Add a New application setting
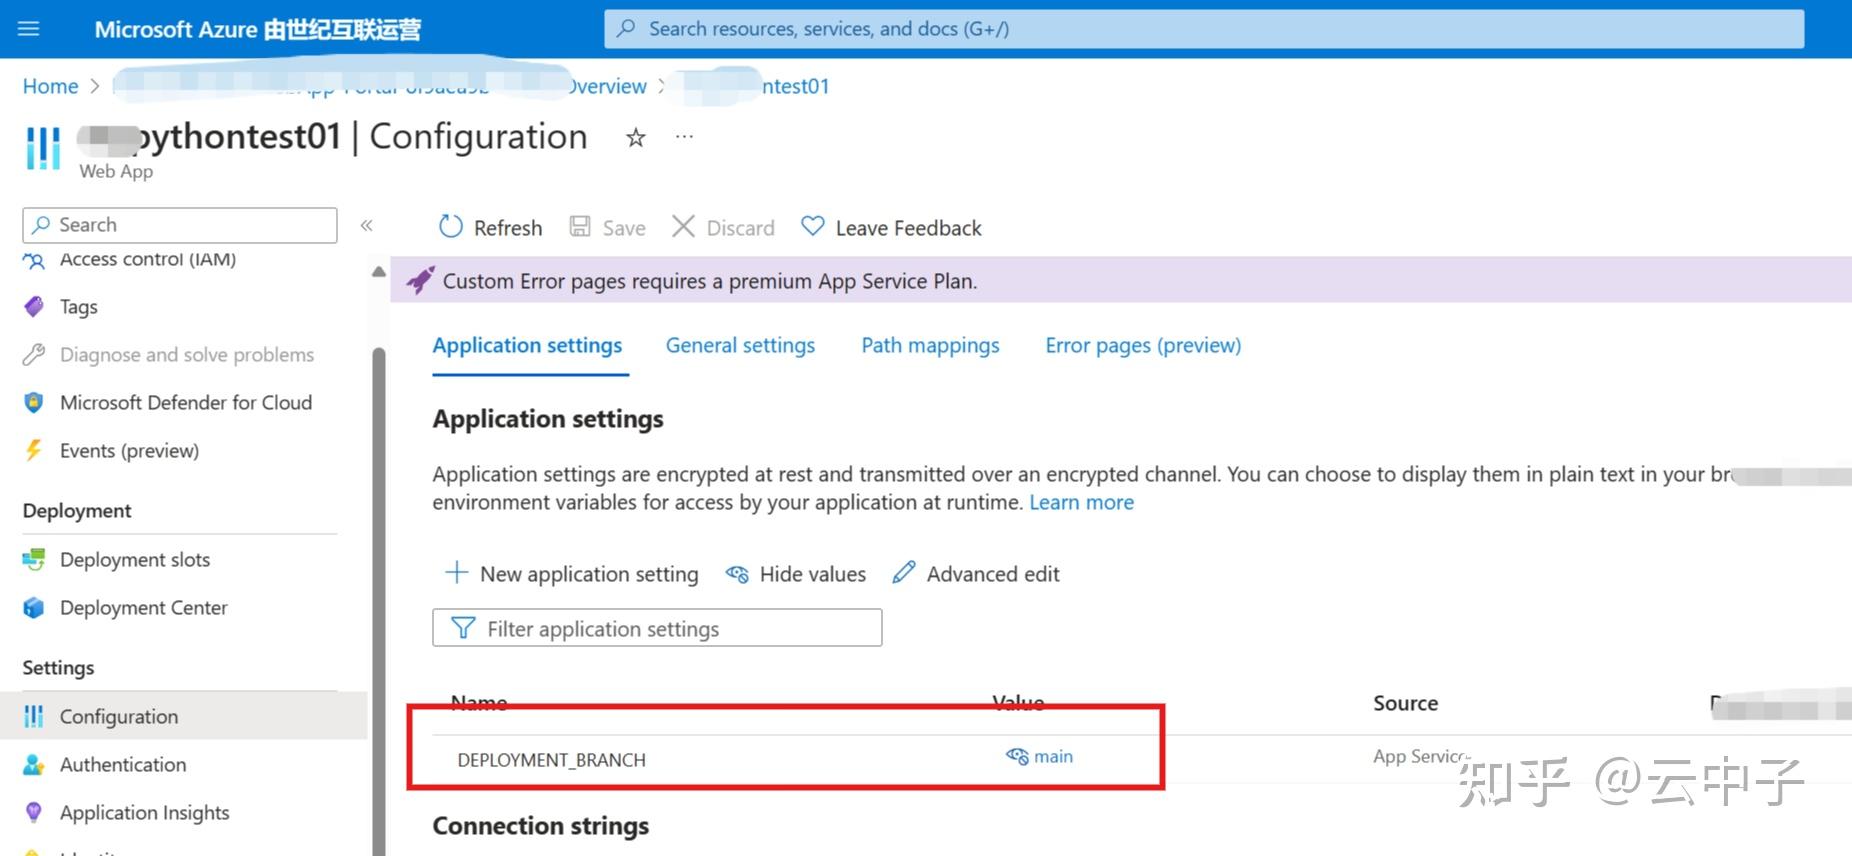The height and width of the screenshot is (856, 1852). tap(571, 574)
